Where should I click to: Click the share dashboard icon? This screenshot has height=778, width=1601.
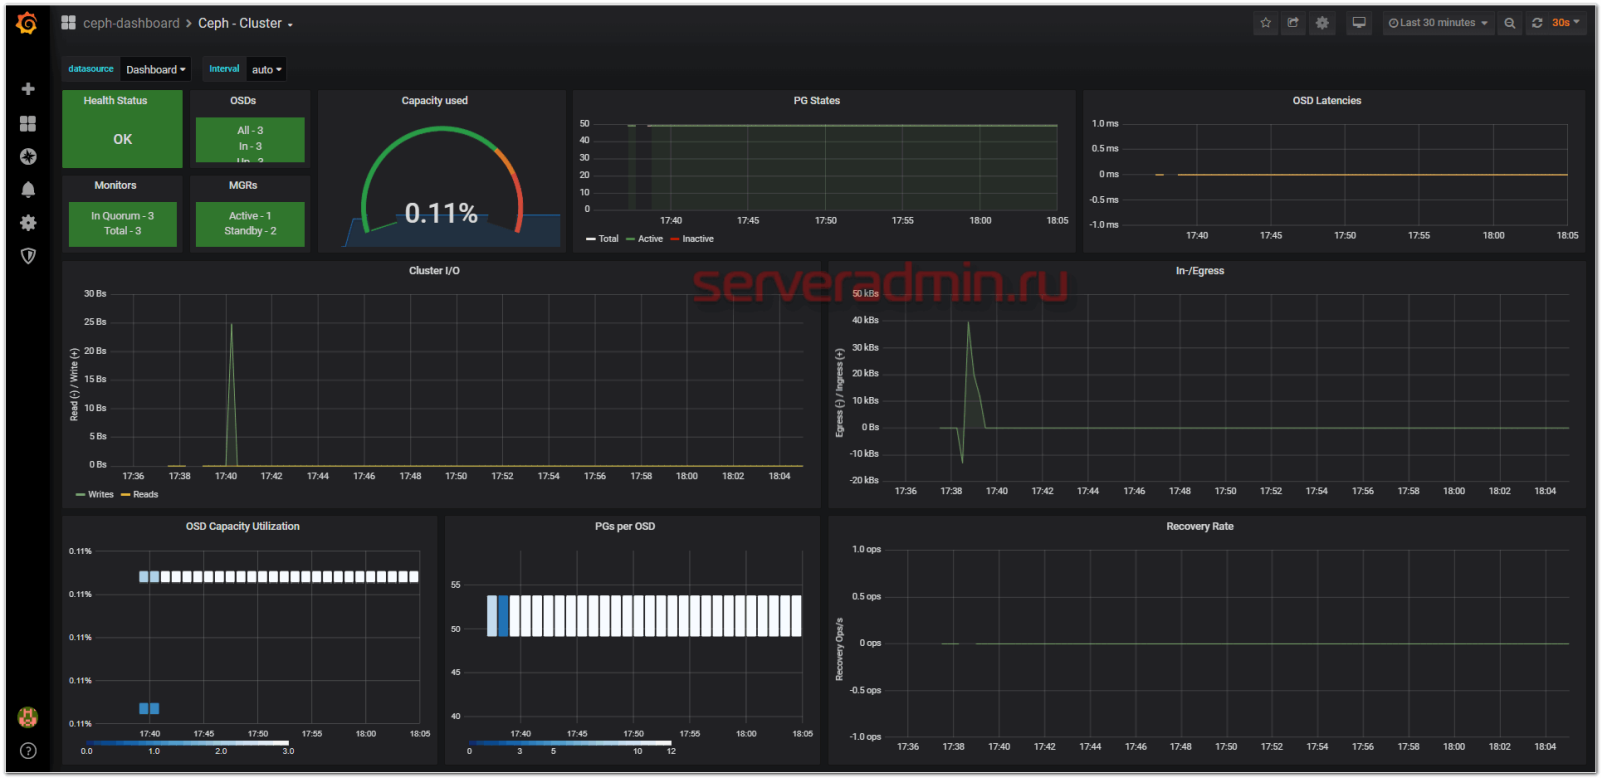[1293, 23]
